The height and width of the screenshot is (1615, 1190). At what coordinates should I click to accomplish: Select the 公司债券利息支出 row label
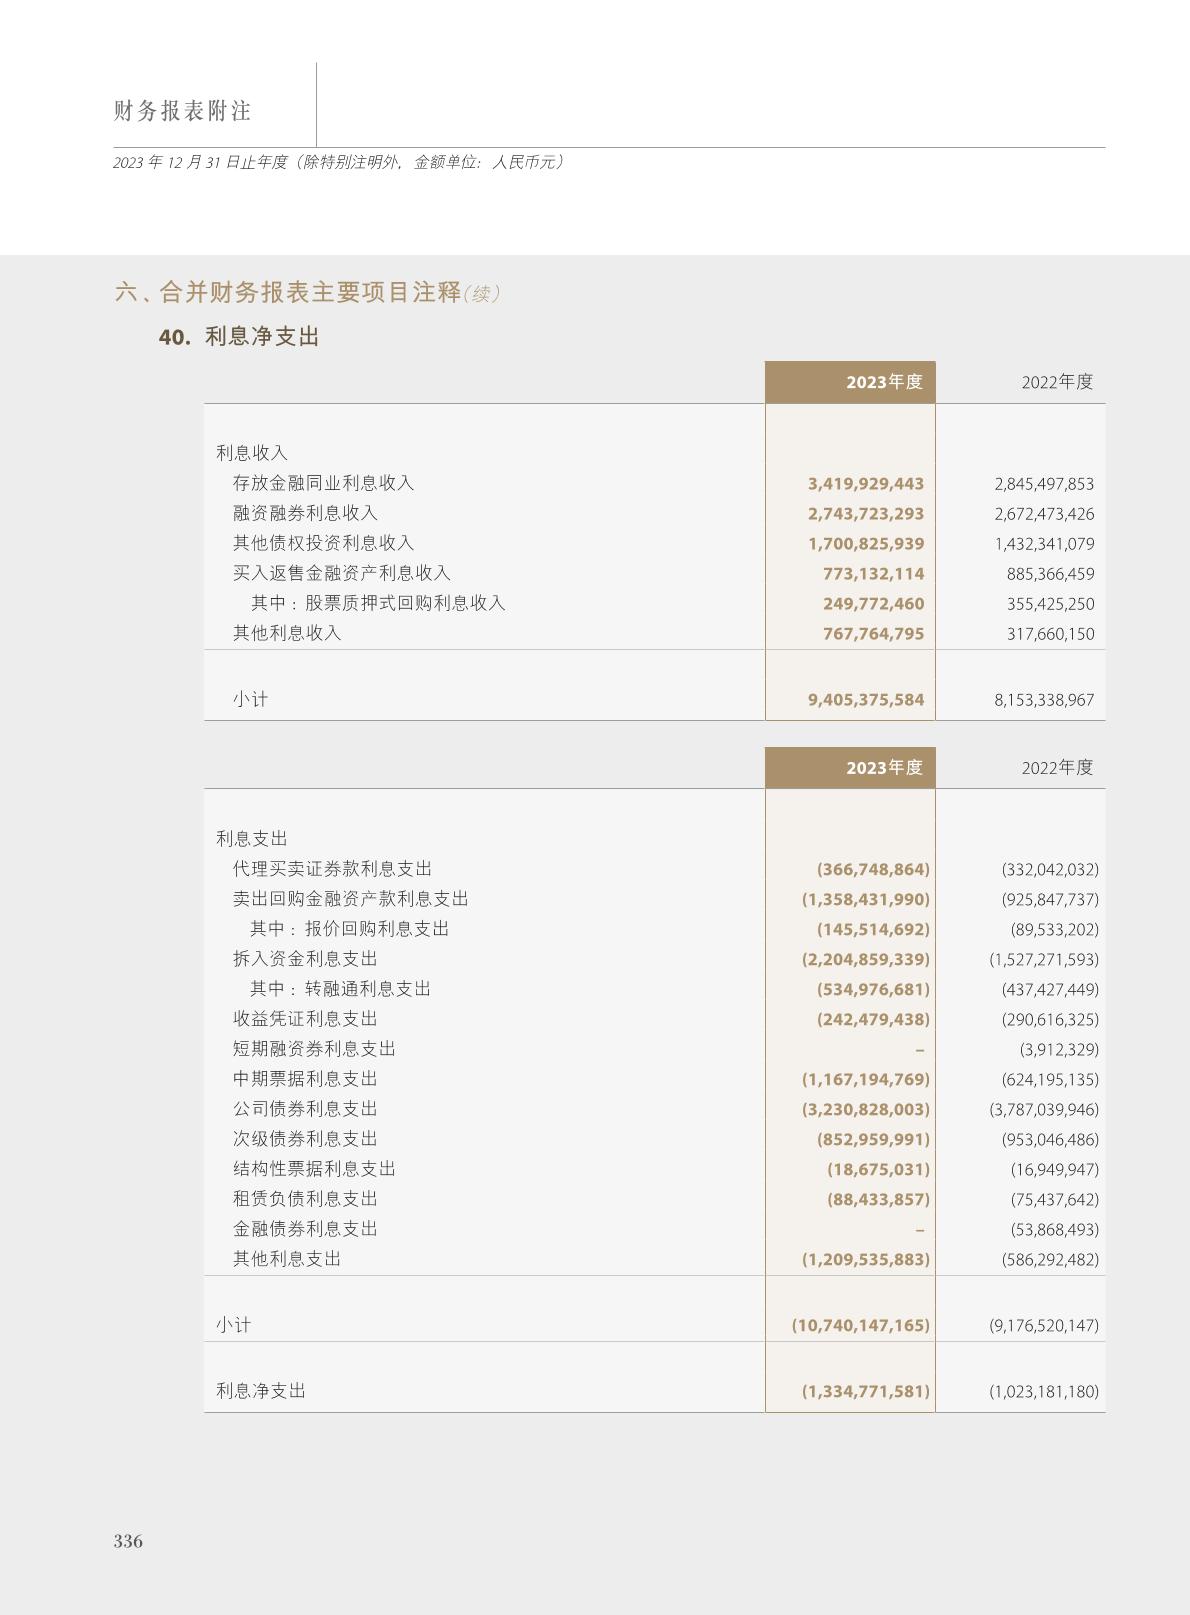pyautogui.click(x=305, y=1109)
